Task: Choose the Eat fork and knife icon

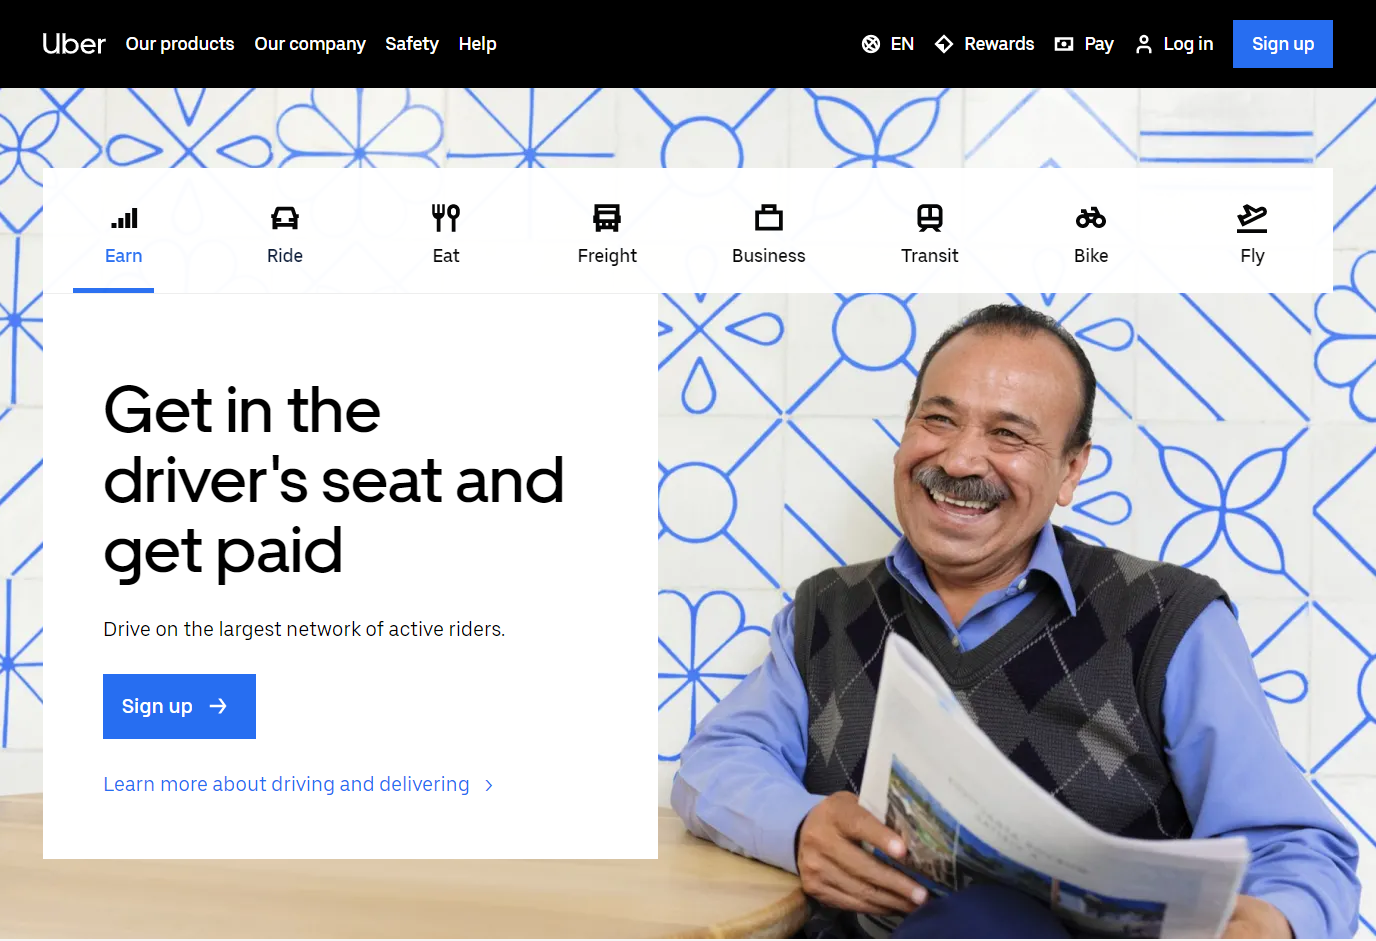Action: click(x=446, y=218)
